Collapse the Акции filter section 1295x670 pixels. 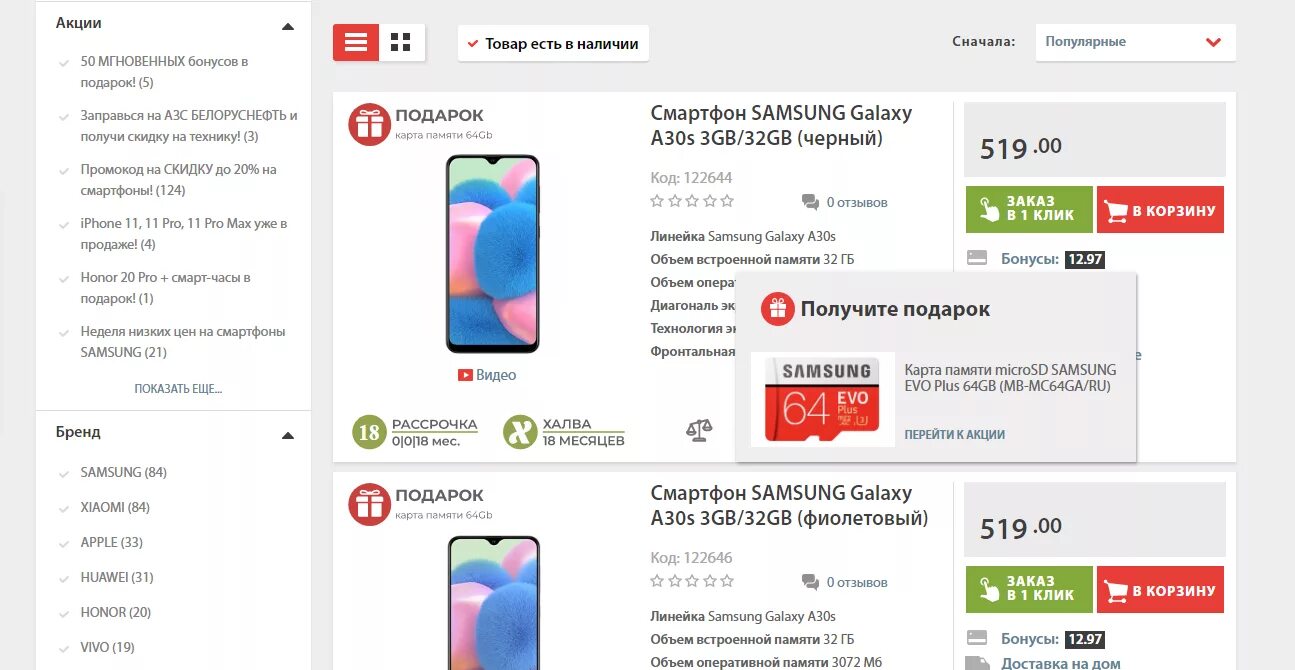pyautogui.click(x=288, y=26)
